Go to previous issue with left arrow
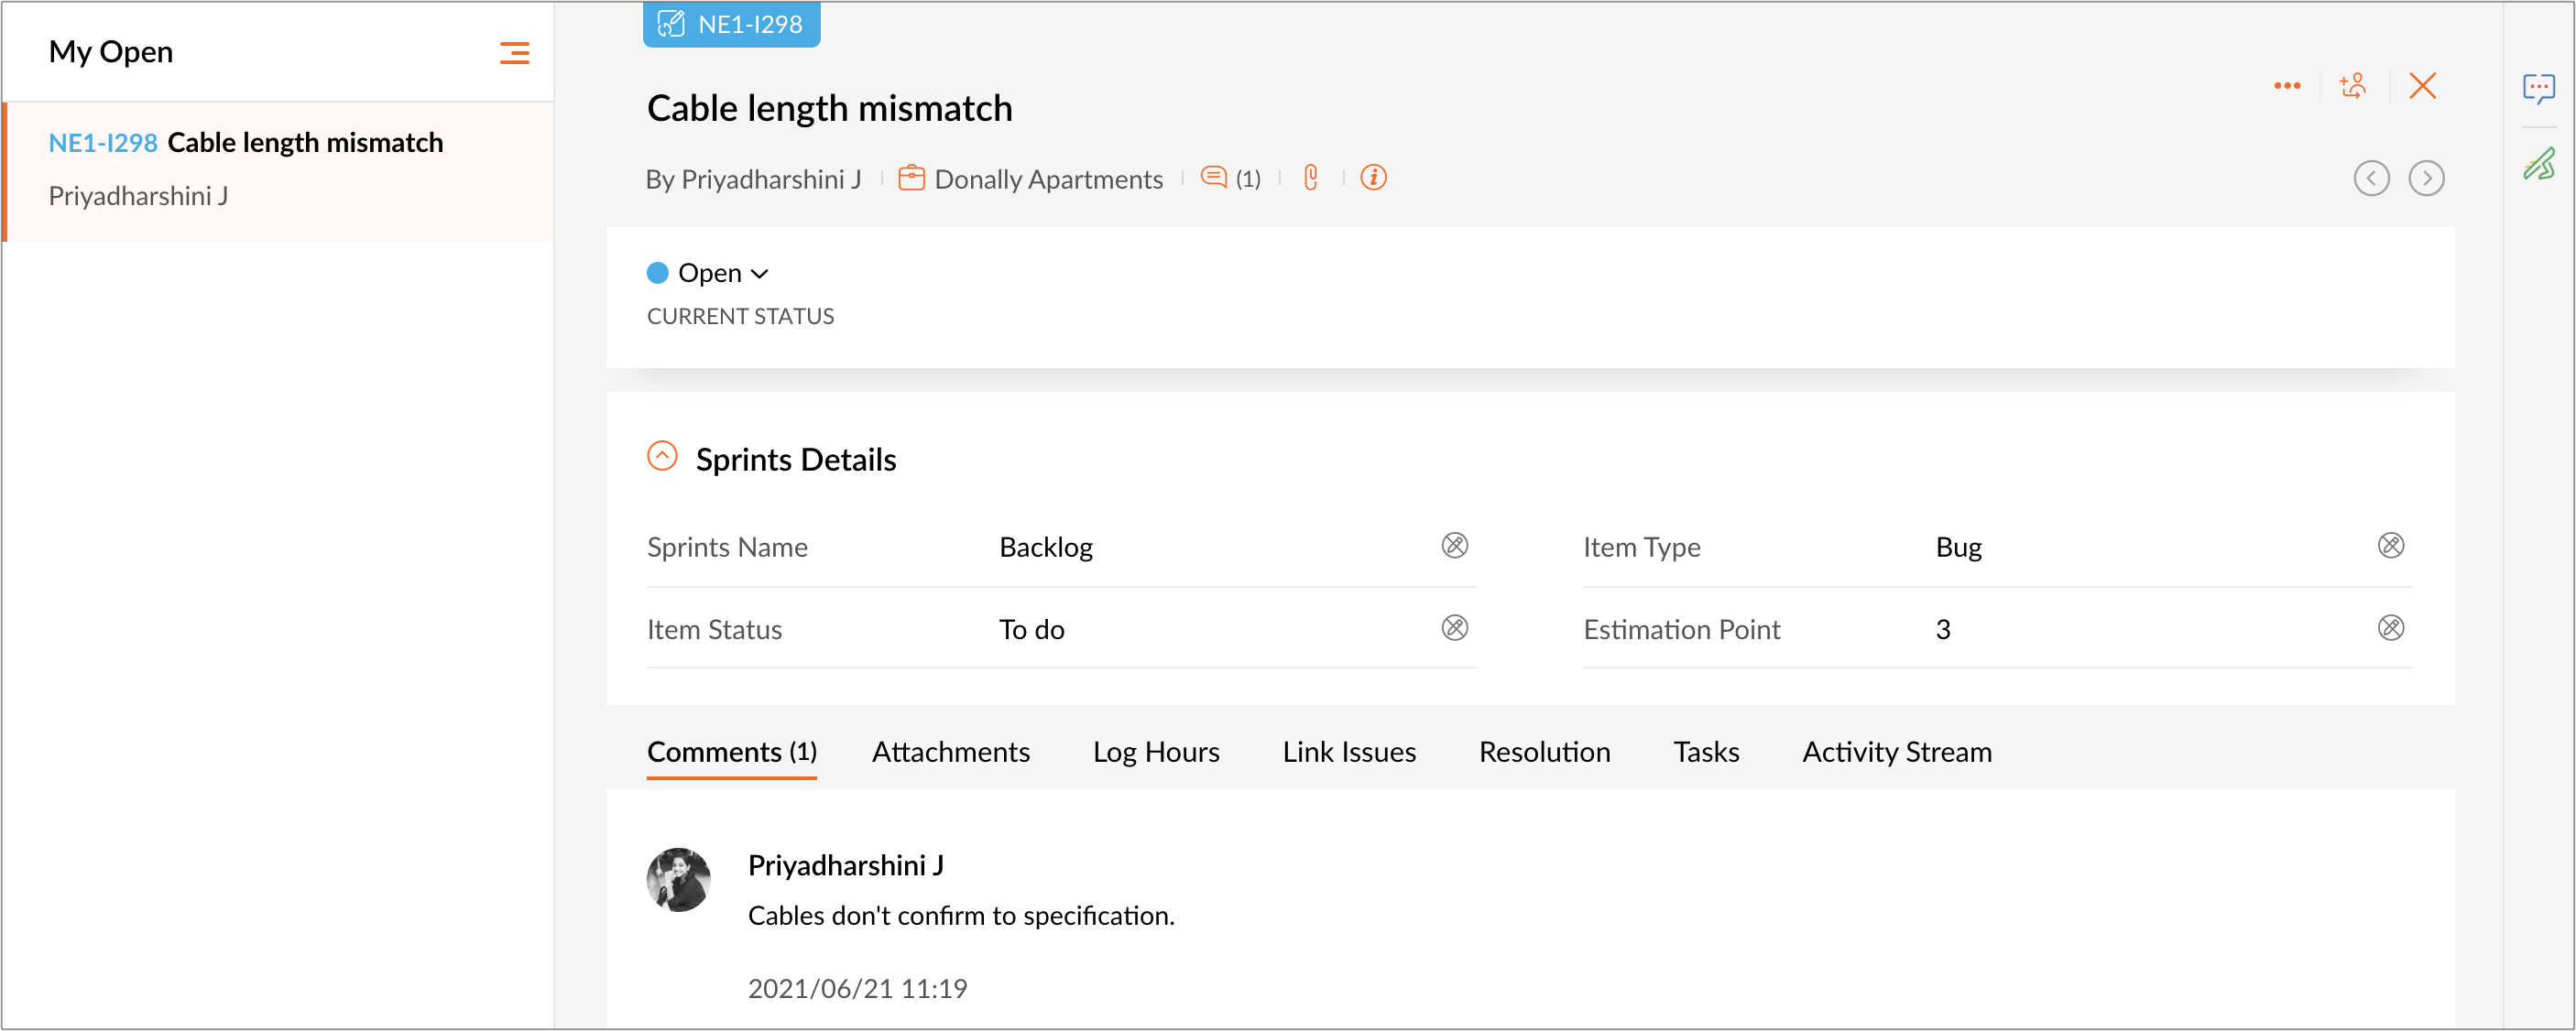 (2371, 178)
